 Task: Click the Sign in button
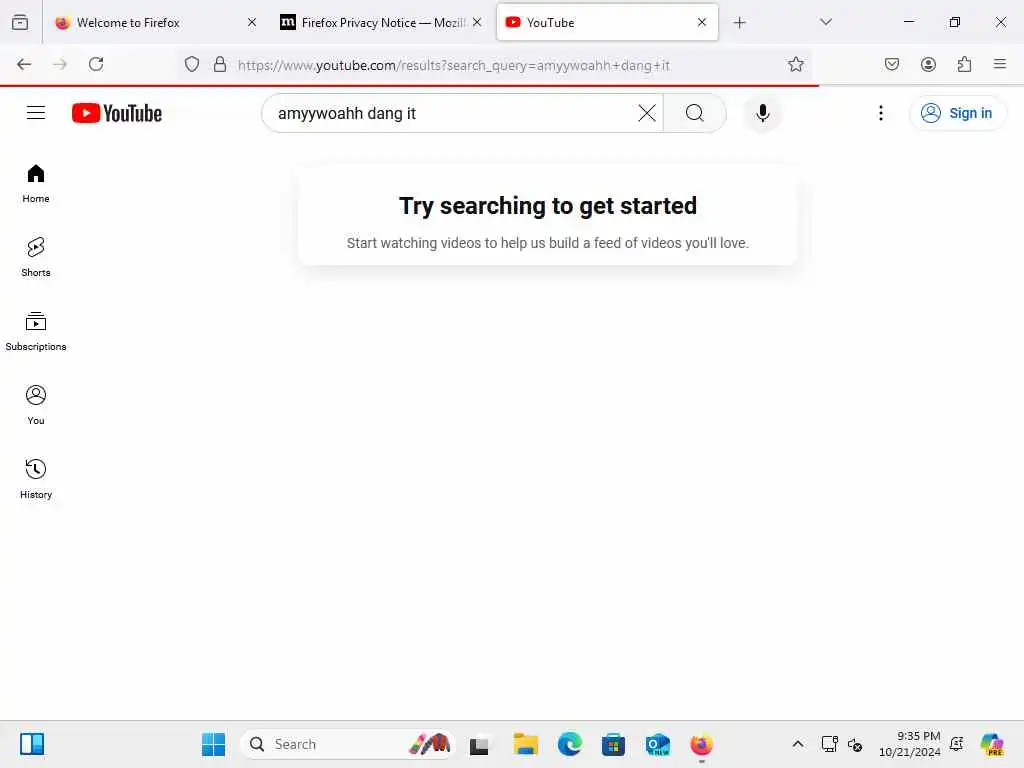(957, 113)
